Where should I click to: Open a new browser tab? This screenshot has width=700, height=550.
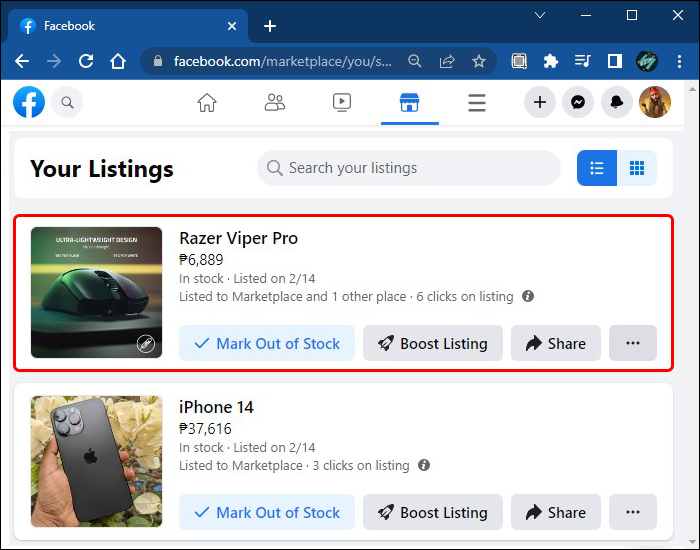[270, 26]
